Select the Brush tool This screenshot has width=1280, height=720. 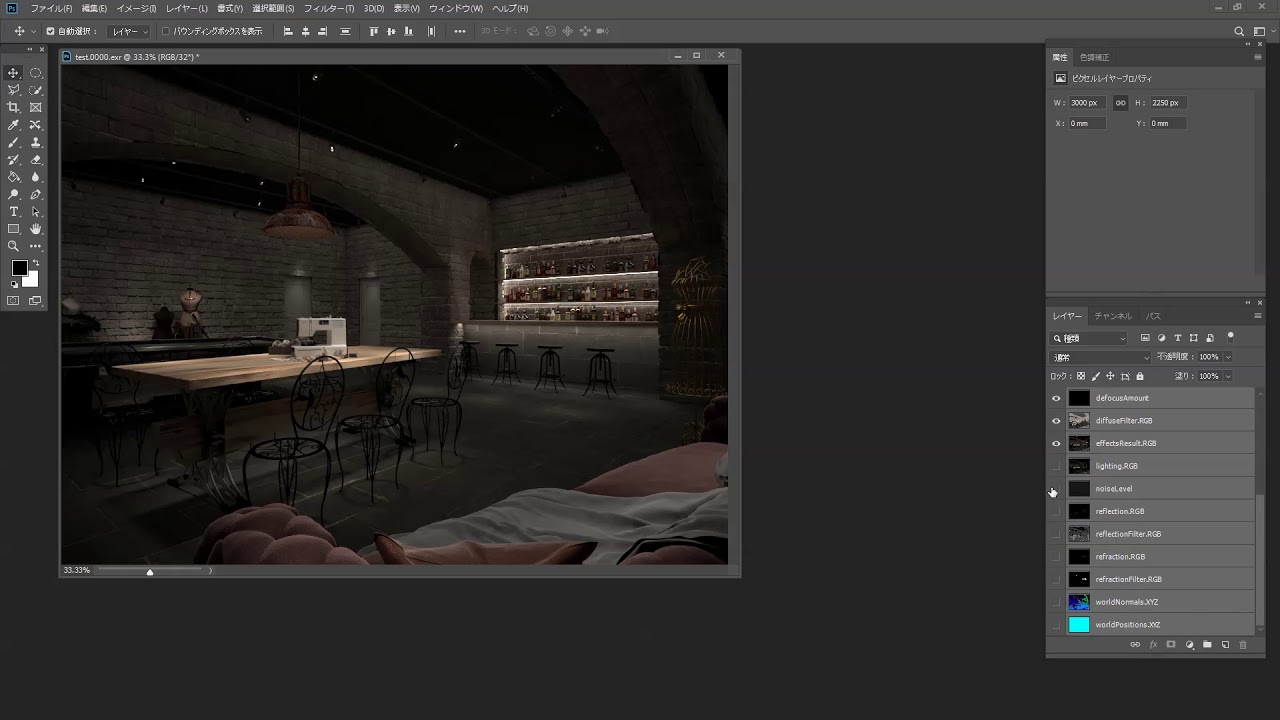(x=14, y=142)
